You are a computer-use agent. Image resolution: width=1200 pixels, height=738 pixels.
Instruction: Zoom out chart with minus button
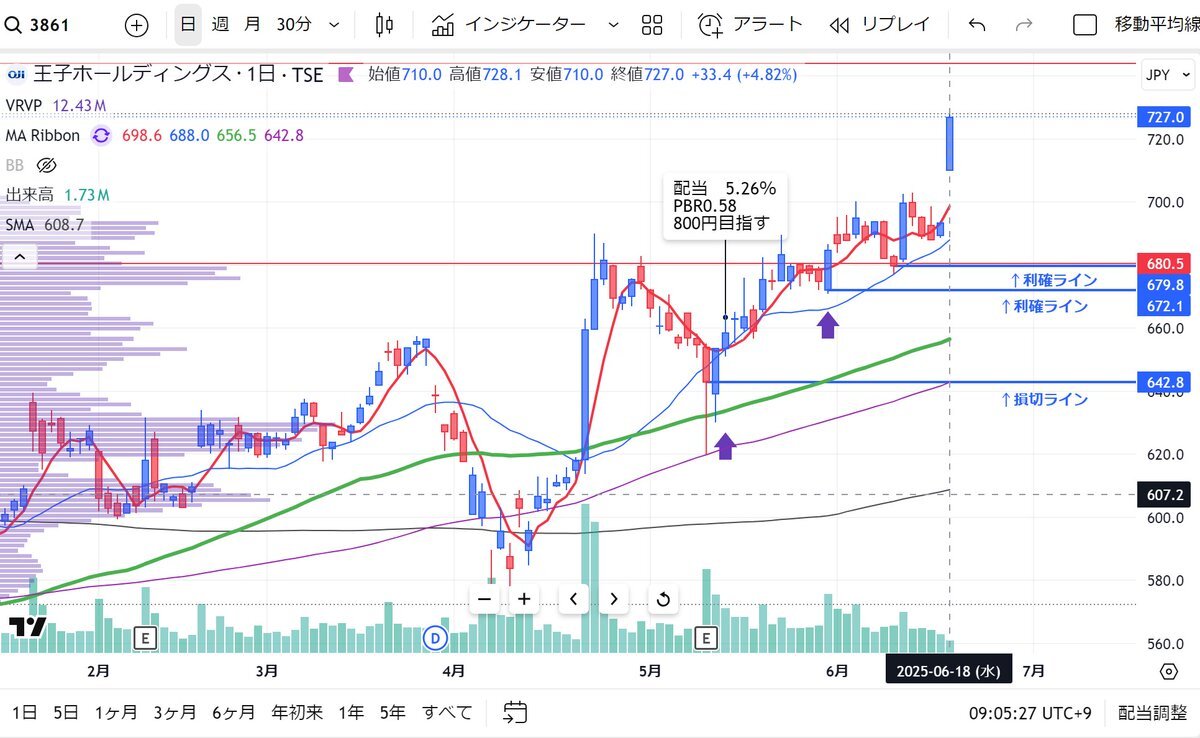pyautogui.click(x=484, y=599)
